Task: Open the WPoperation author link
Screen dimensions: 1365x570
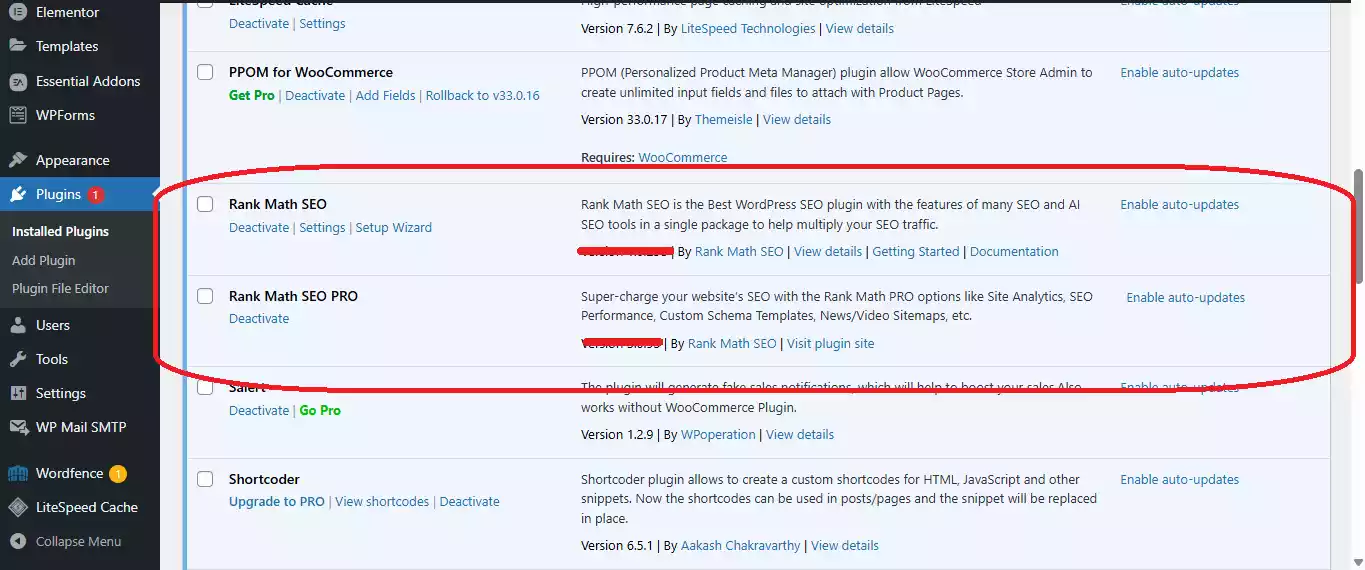Action: (x=719, y=434)
